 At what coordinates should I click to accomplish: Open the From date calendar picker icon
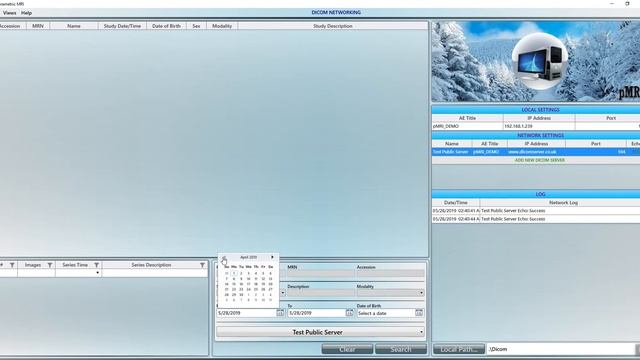tap(280, 313)
